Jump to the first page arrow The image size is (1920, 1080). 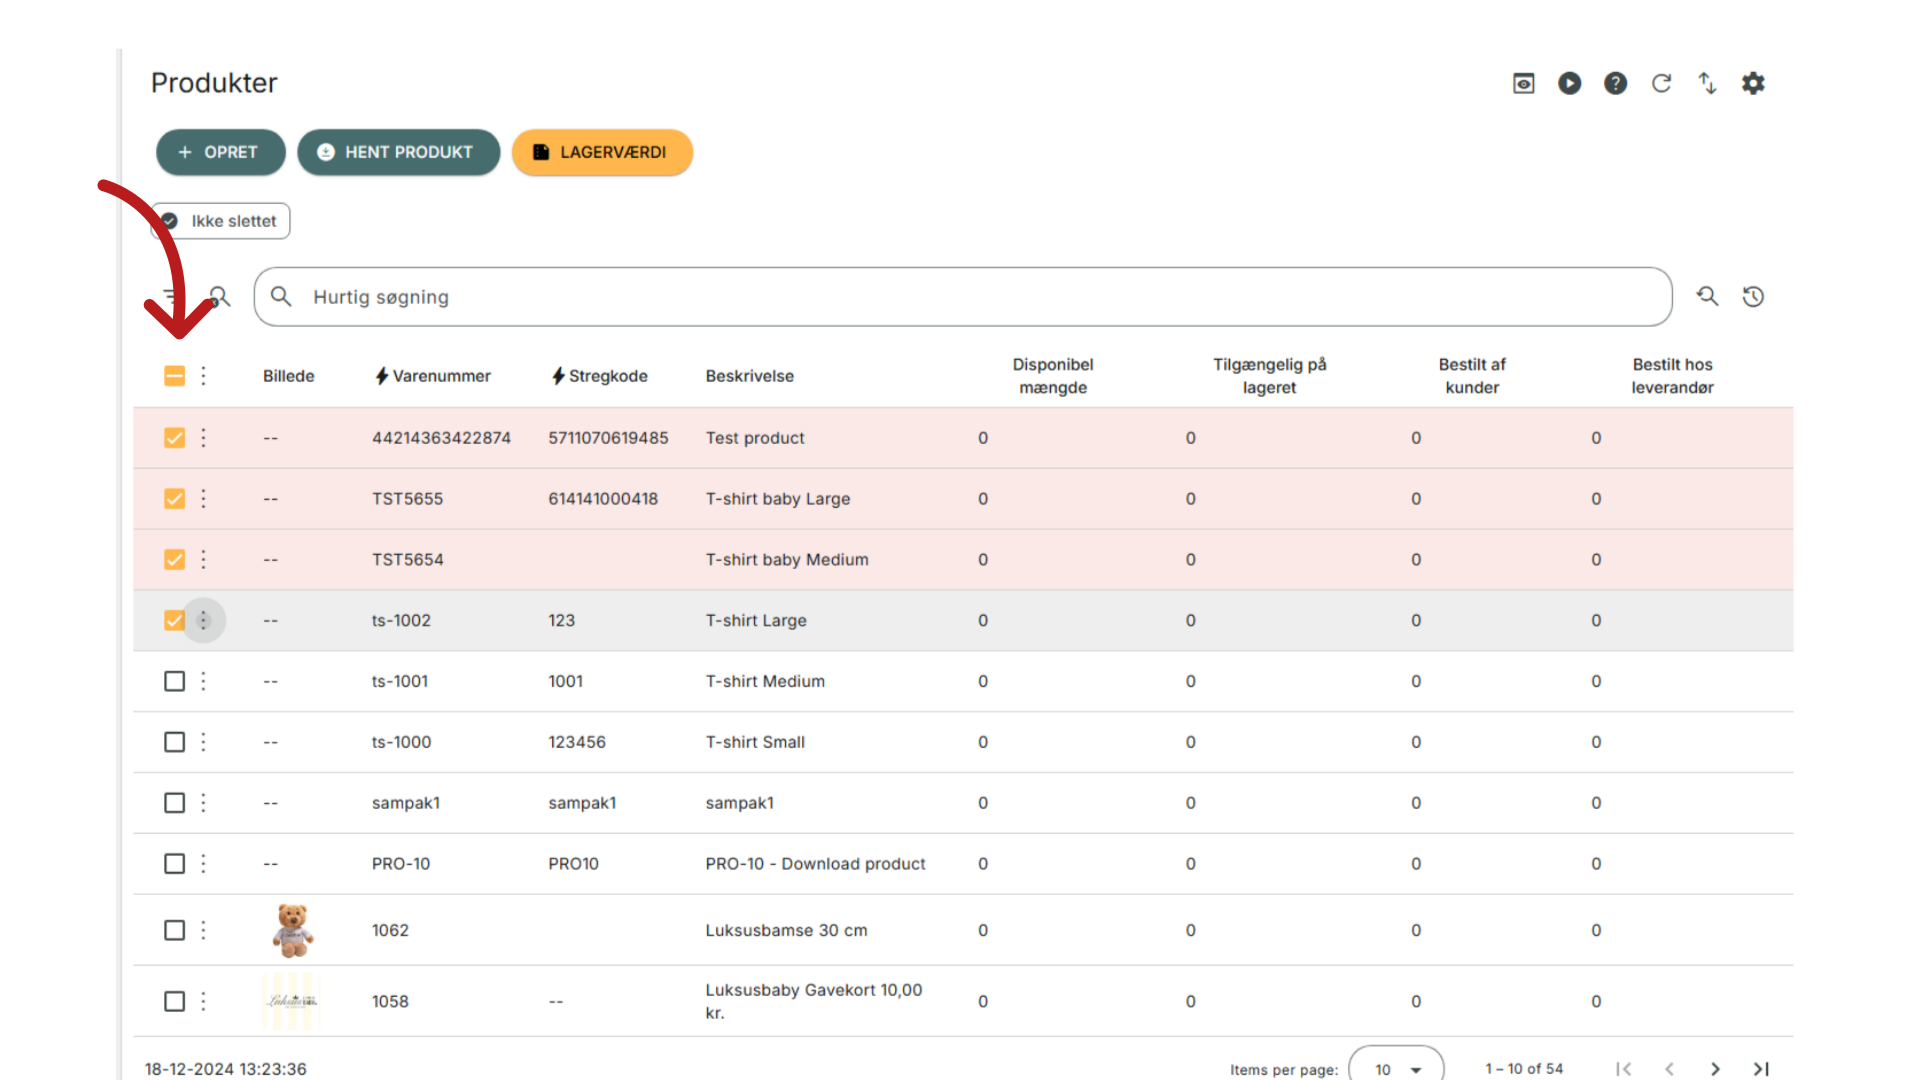pos(1623,1069)
